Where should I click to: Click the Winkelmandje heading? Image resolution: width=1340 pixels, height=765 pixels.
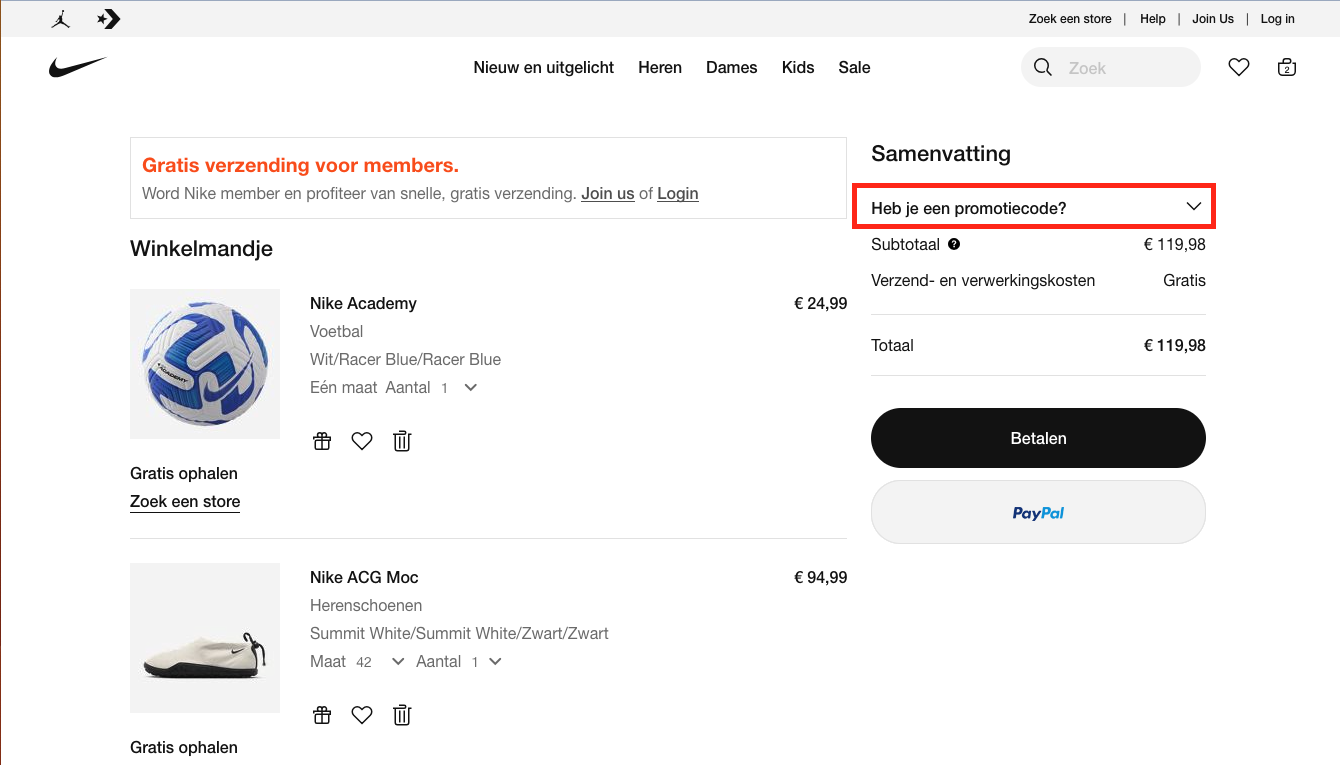pyautogui.click(x=201, y=248)
